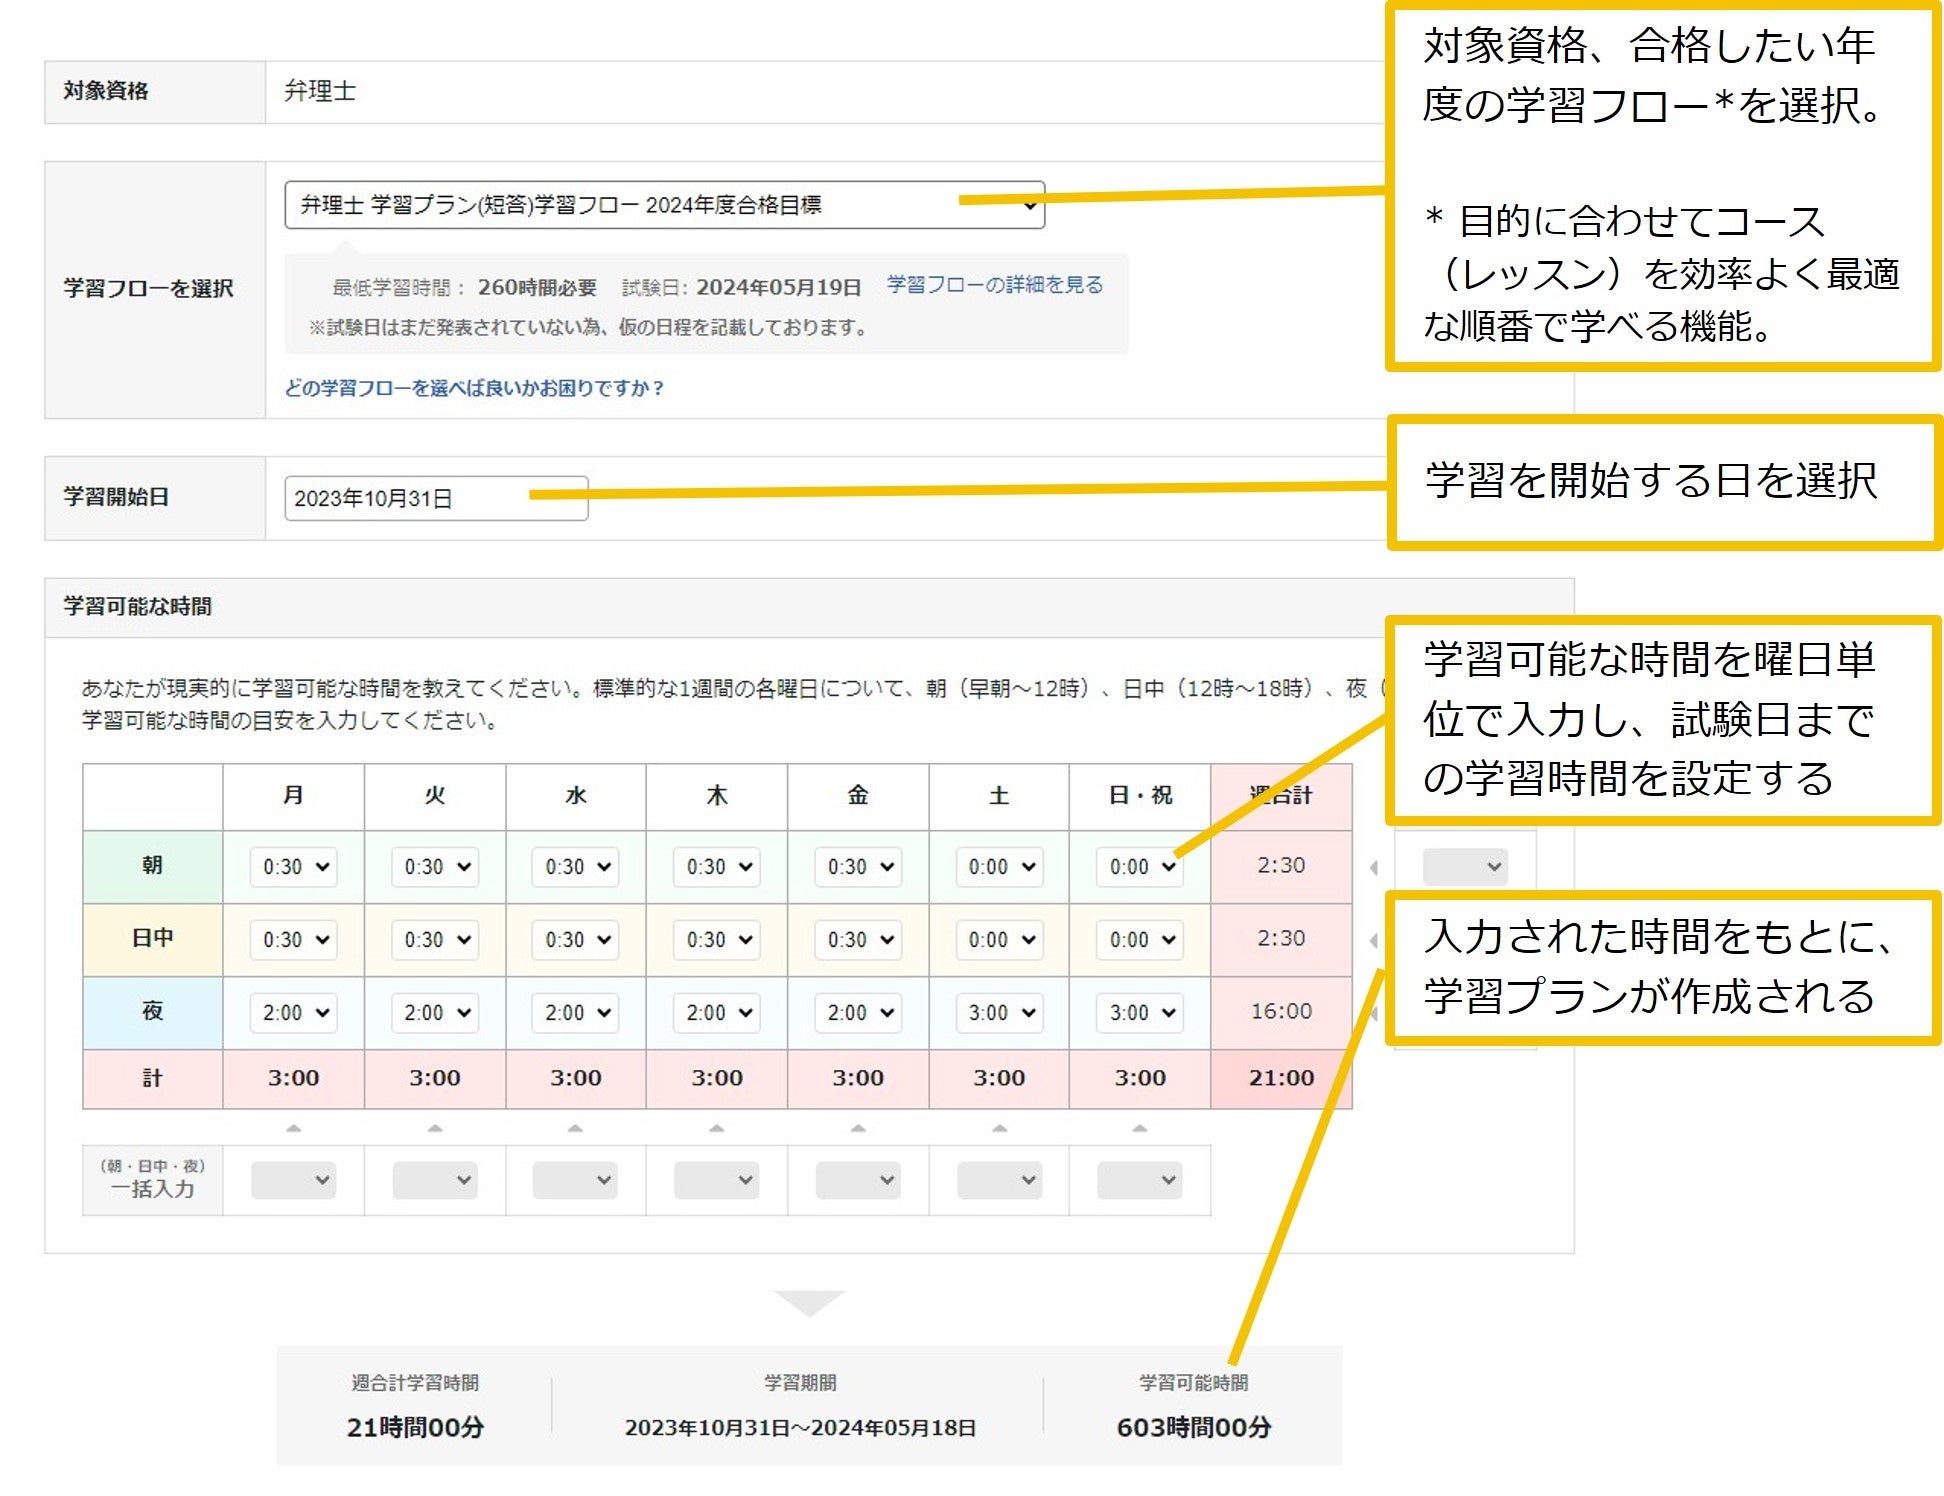Open the 朝 row bulk-input dropdown at right
This screenshot has height=1496, width=1944.
(x=1464, y=867)
